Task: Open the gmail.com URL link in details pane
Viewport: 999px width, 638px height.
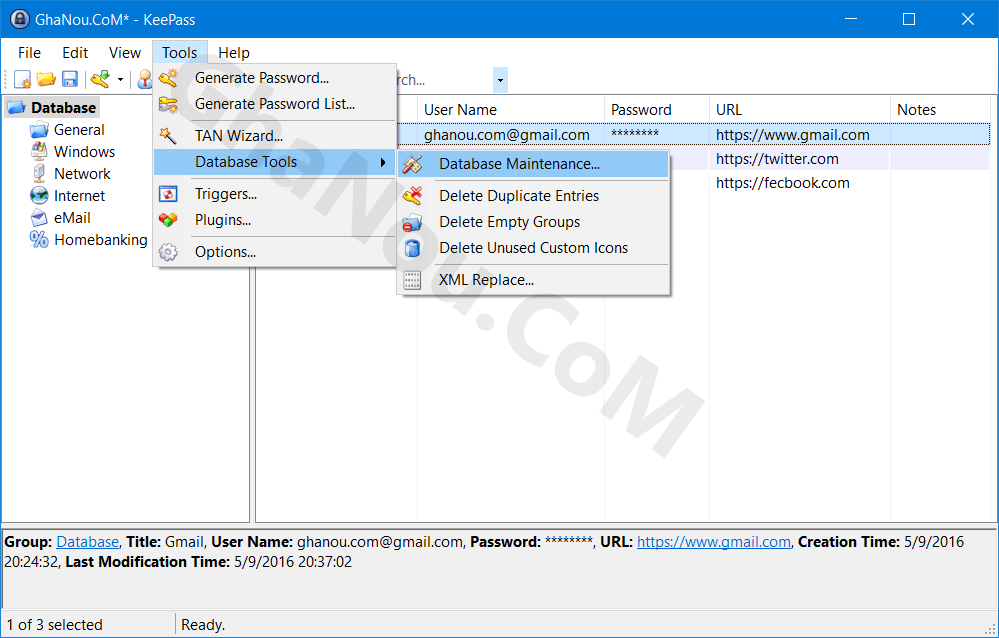Action: click(714, 542)
